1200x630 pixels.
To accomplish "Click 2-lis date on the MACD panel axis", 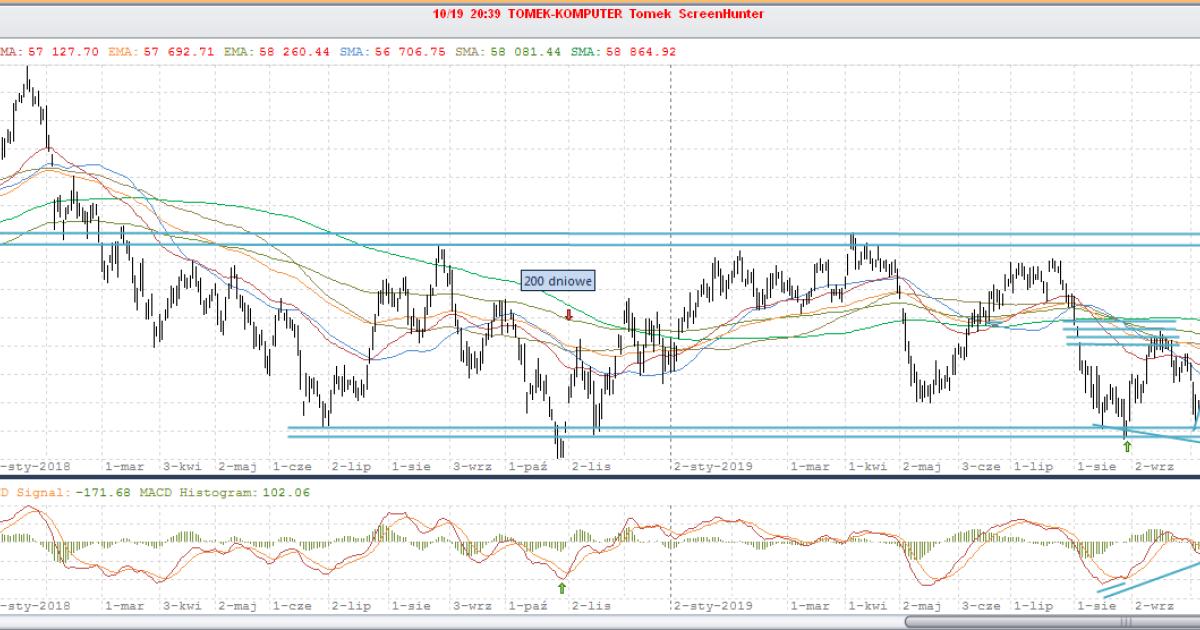I will coord(590,606).
